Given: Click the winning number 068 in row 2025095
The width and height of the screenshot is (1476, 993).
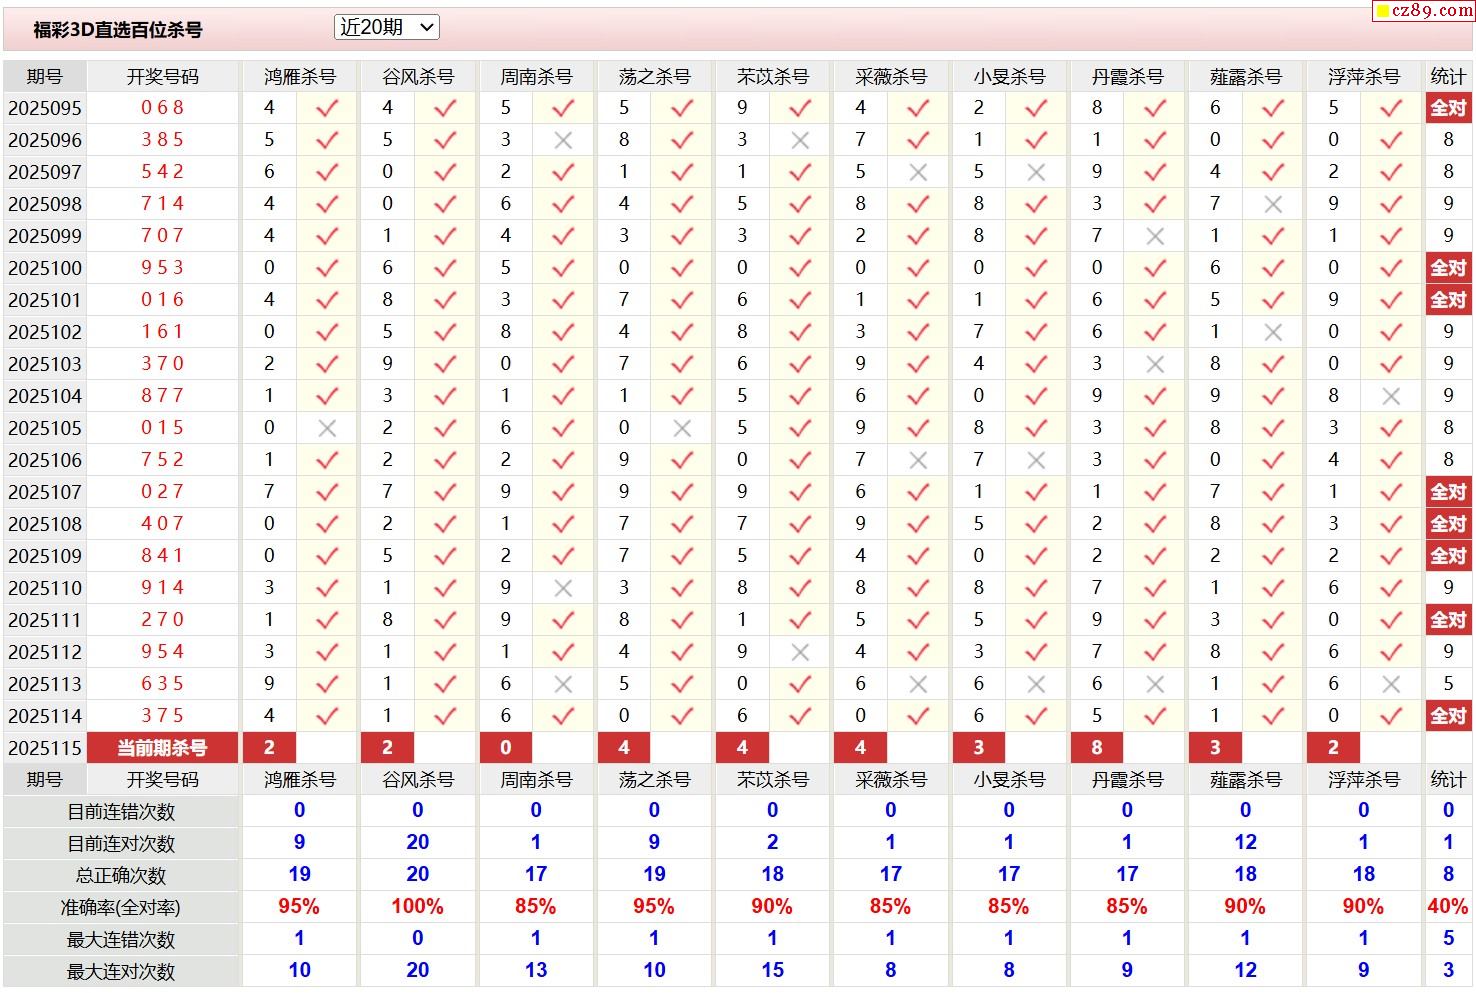Looking at the screenshot, I should (162, 108).
